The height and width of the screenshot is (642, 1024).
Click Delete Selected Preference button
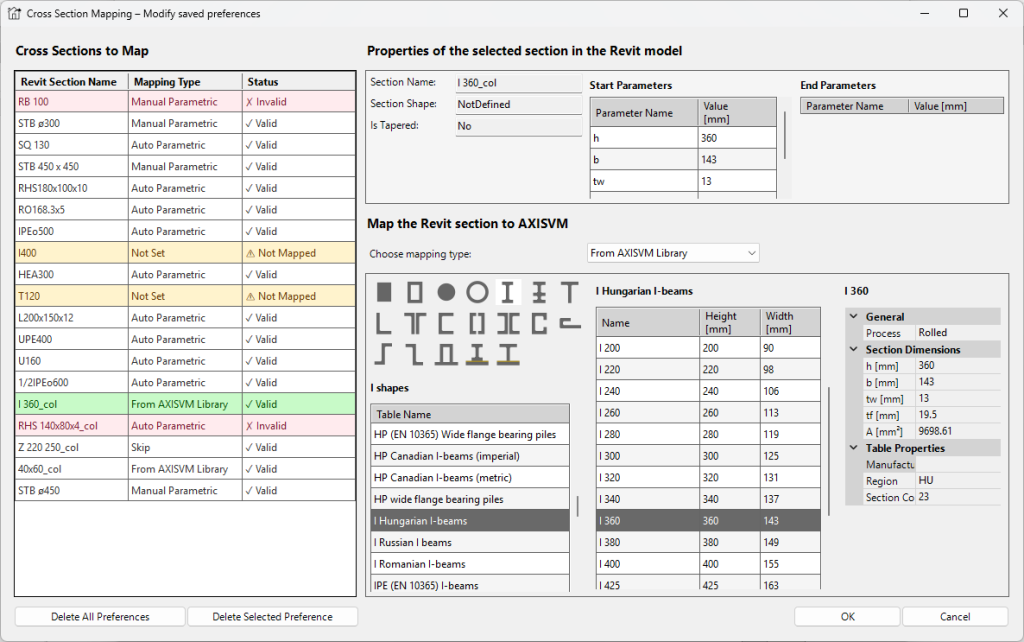[272, 617]
